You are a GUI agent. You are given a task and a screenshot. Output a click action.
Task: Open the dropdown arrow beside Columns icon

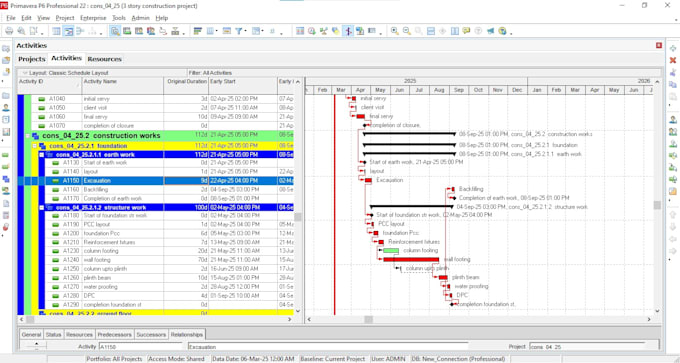tap(217, 31)
